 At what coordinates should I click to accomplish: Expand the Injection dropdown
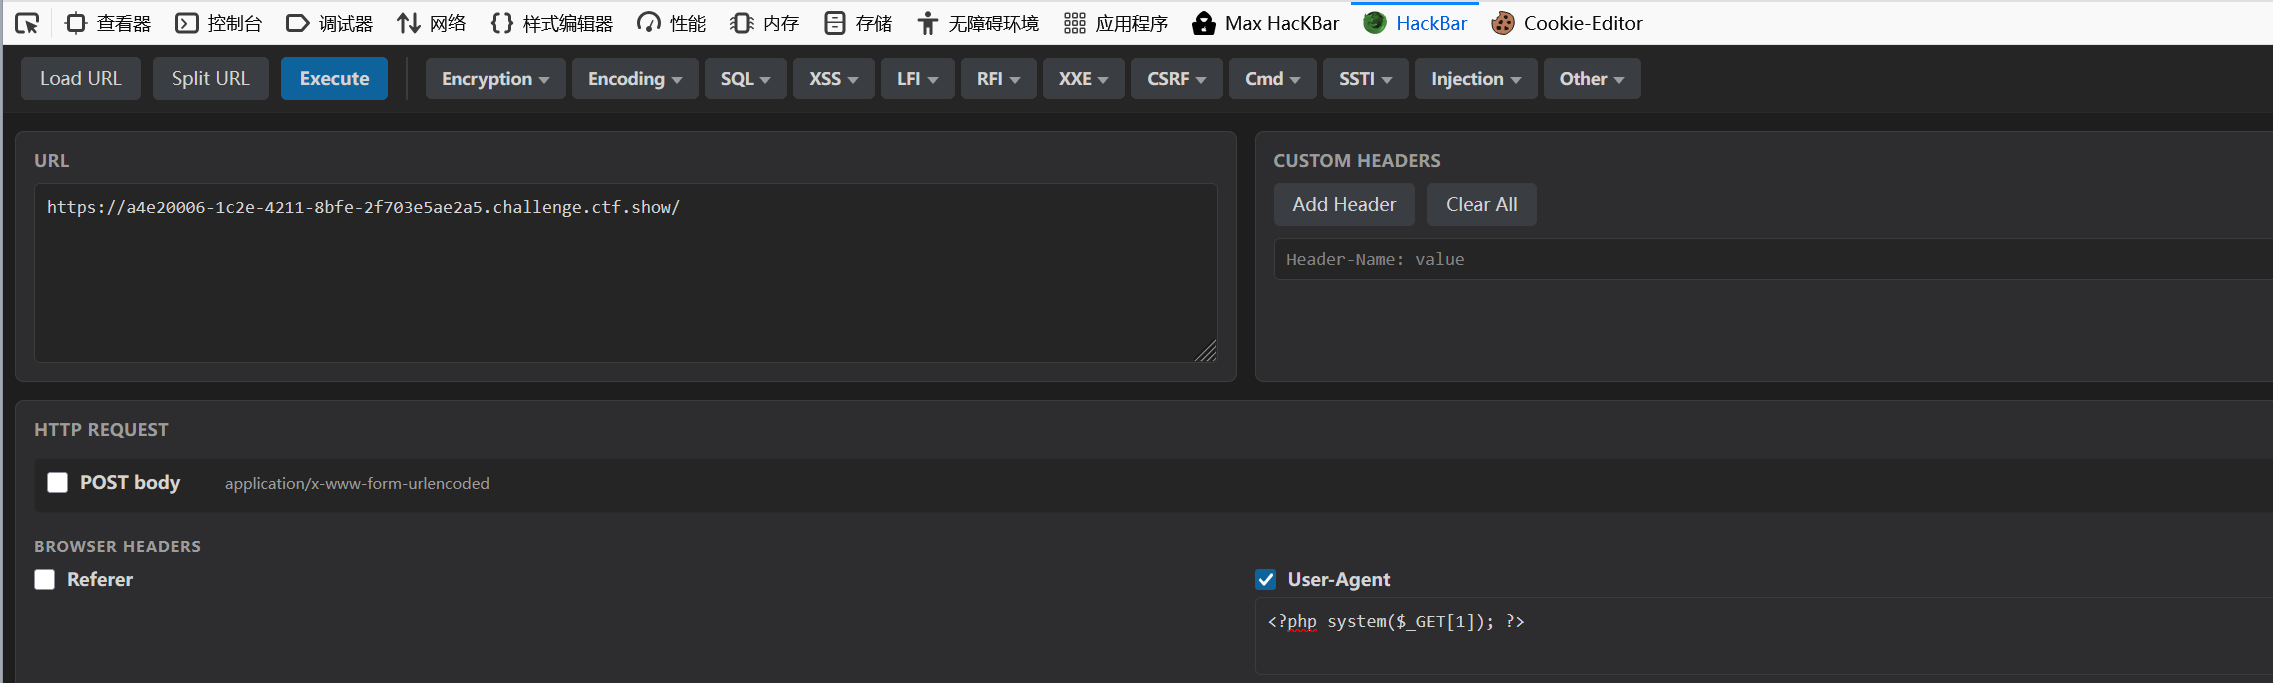coord(1475,78)
